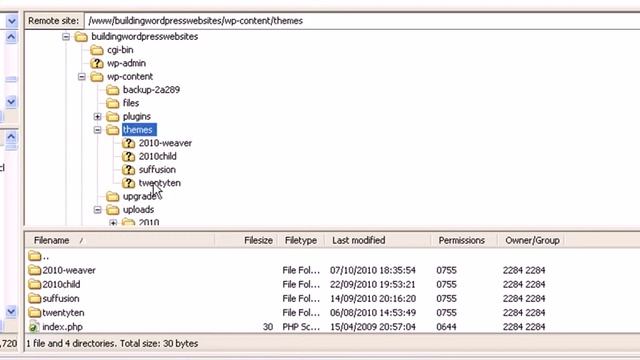This screenshot has width=640, height=360.
Task: Select the files folder label in tree
Action: click(x=131, y=103)
